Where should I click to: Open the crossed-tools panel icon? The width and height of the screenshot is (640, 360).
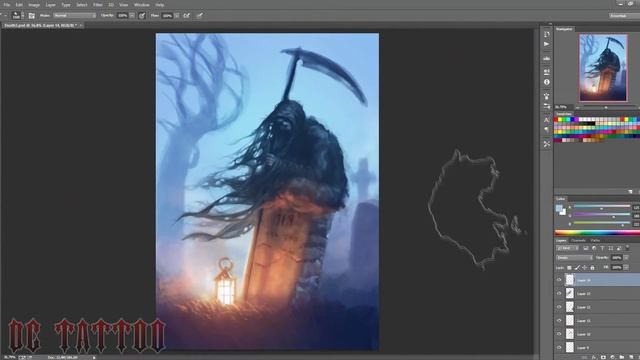(x=547, y=144)
